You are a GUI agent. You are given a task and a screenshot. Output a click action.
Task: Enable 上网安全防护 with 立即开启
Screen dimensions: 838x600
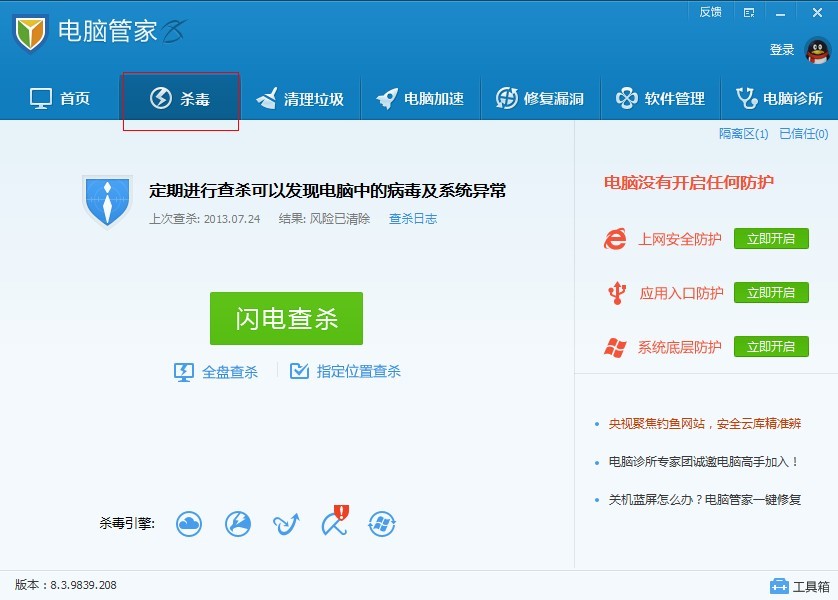click(x=771, y=239)
